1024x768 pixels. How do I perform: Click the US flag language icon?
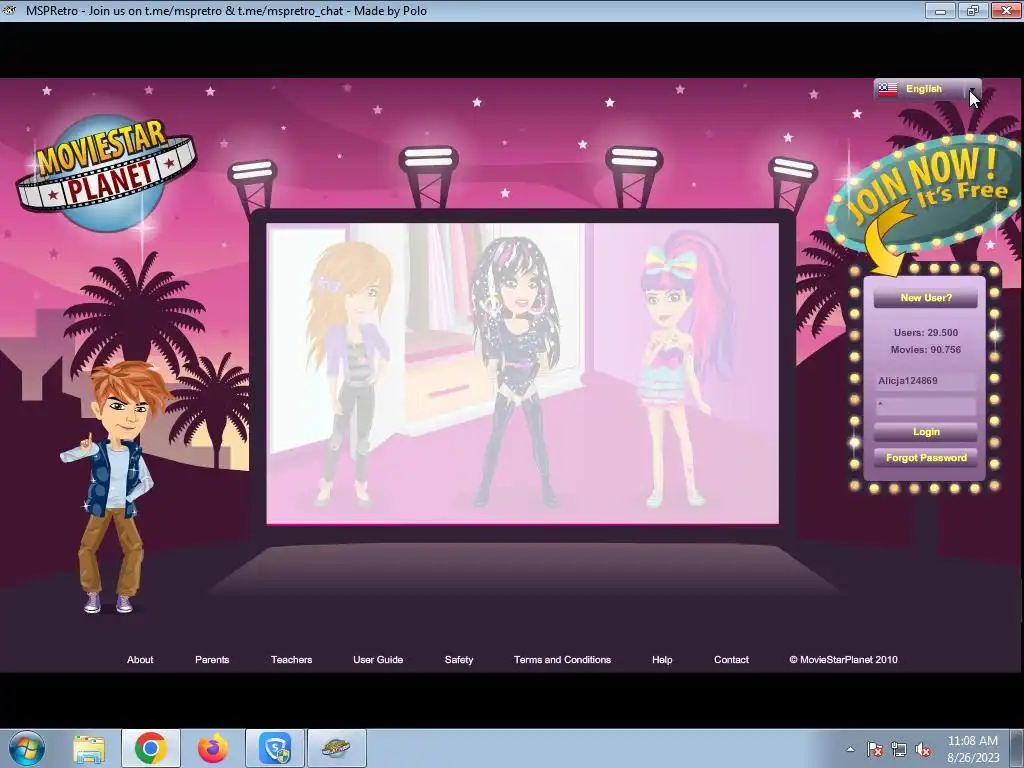888,89
